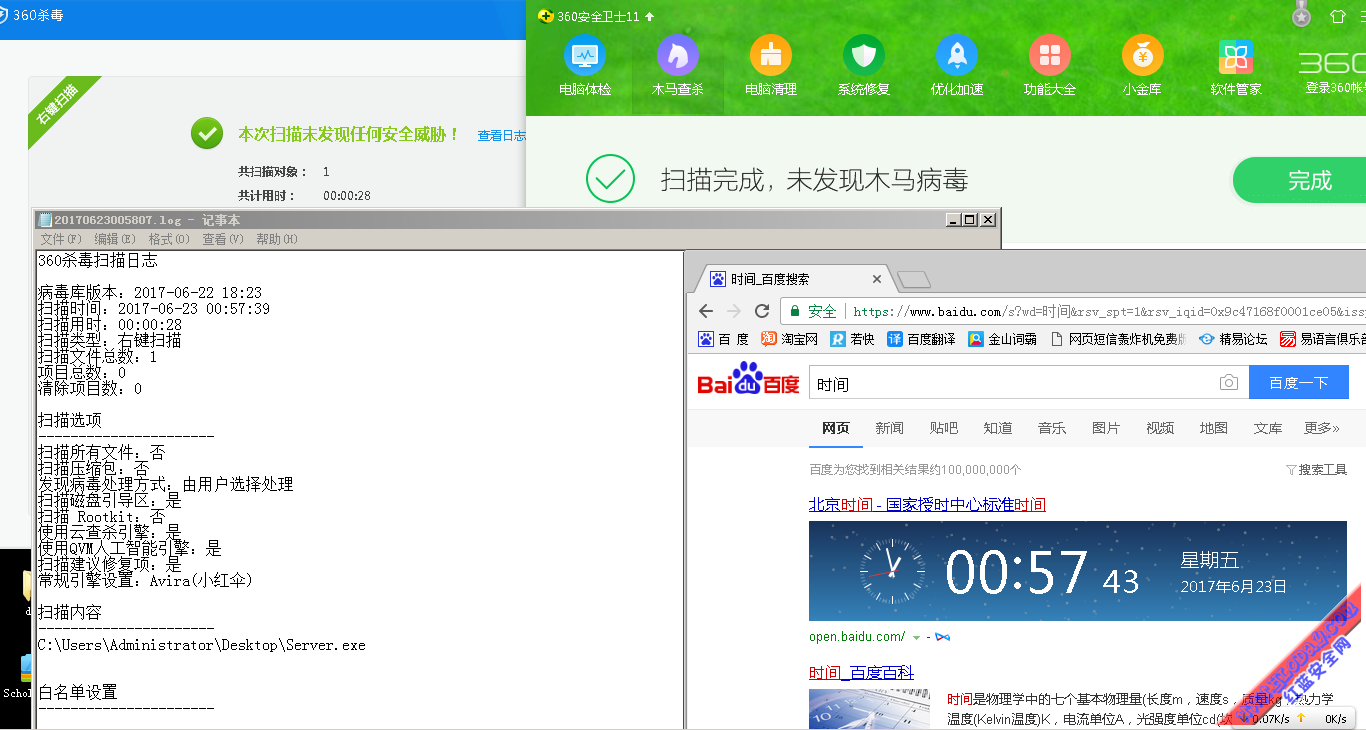Click the camera image-search icon

pyautogui.click(x=1229, y=383)
